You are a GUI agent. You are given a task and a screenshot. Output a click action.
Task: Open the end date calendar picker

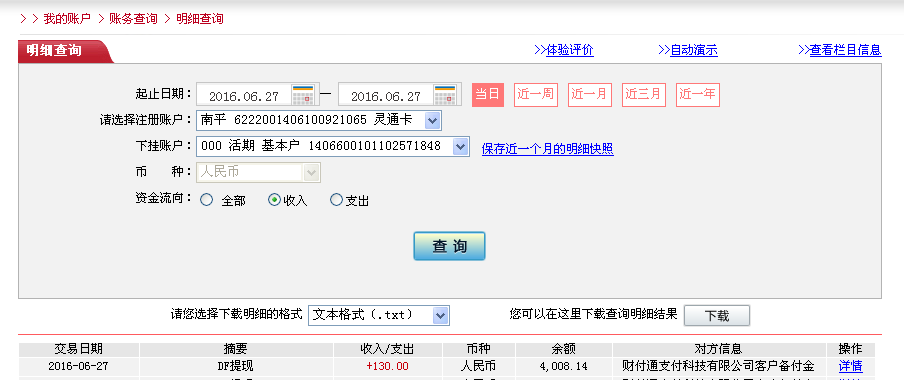pyautogui.click(x=445, y=95)
